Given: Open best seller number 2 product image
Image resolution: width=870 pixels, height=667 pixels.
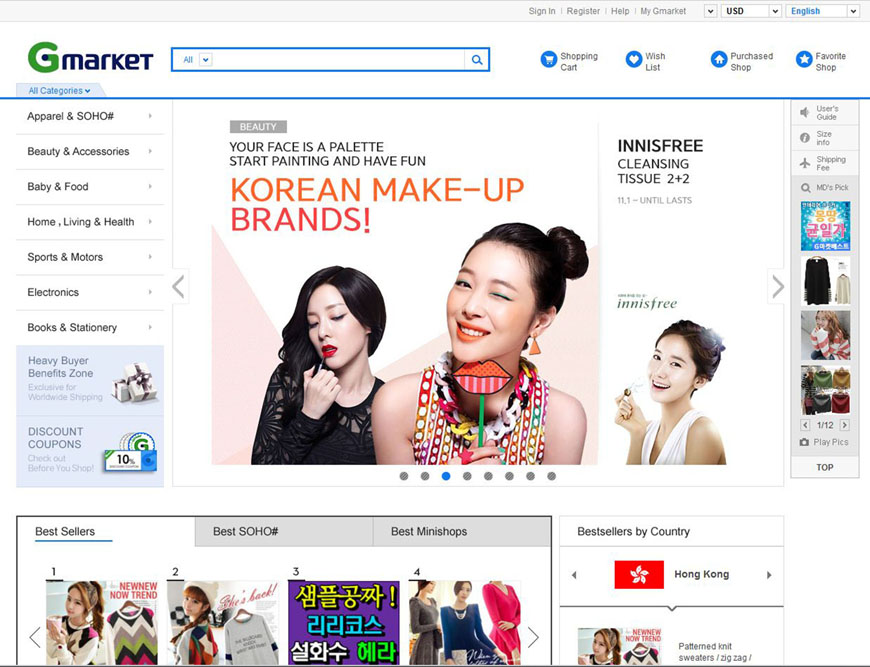Looking at the screenshot, I should (222, 623).
